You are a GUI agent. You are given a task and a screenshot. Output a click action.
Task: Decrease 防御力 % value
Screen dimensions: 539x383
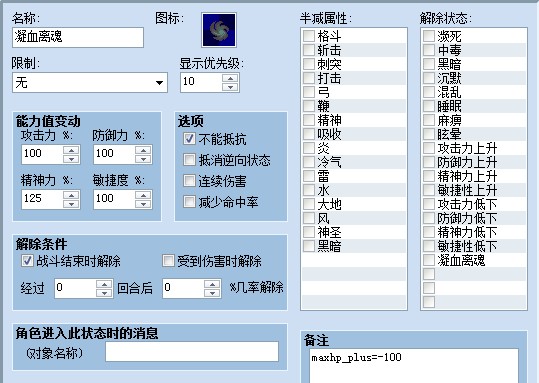click(x=143, y=159)
